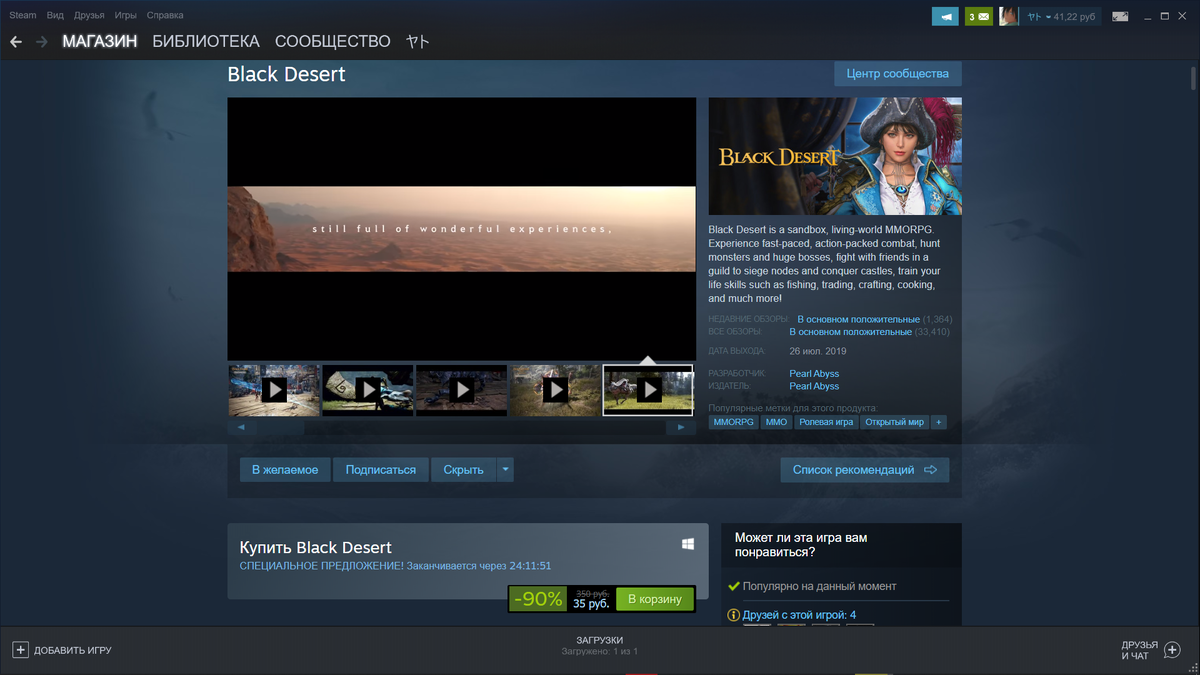Open the inbox envelope with 3 messages
This screenshot has width=1200, height=675.
tap(979, 16)
